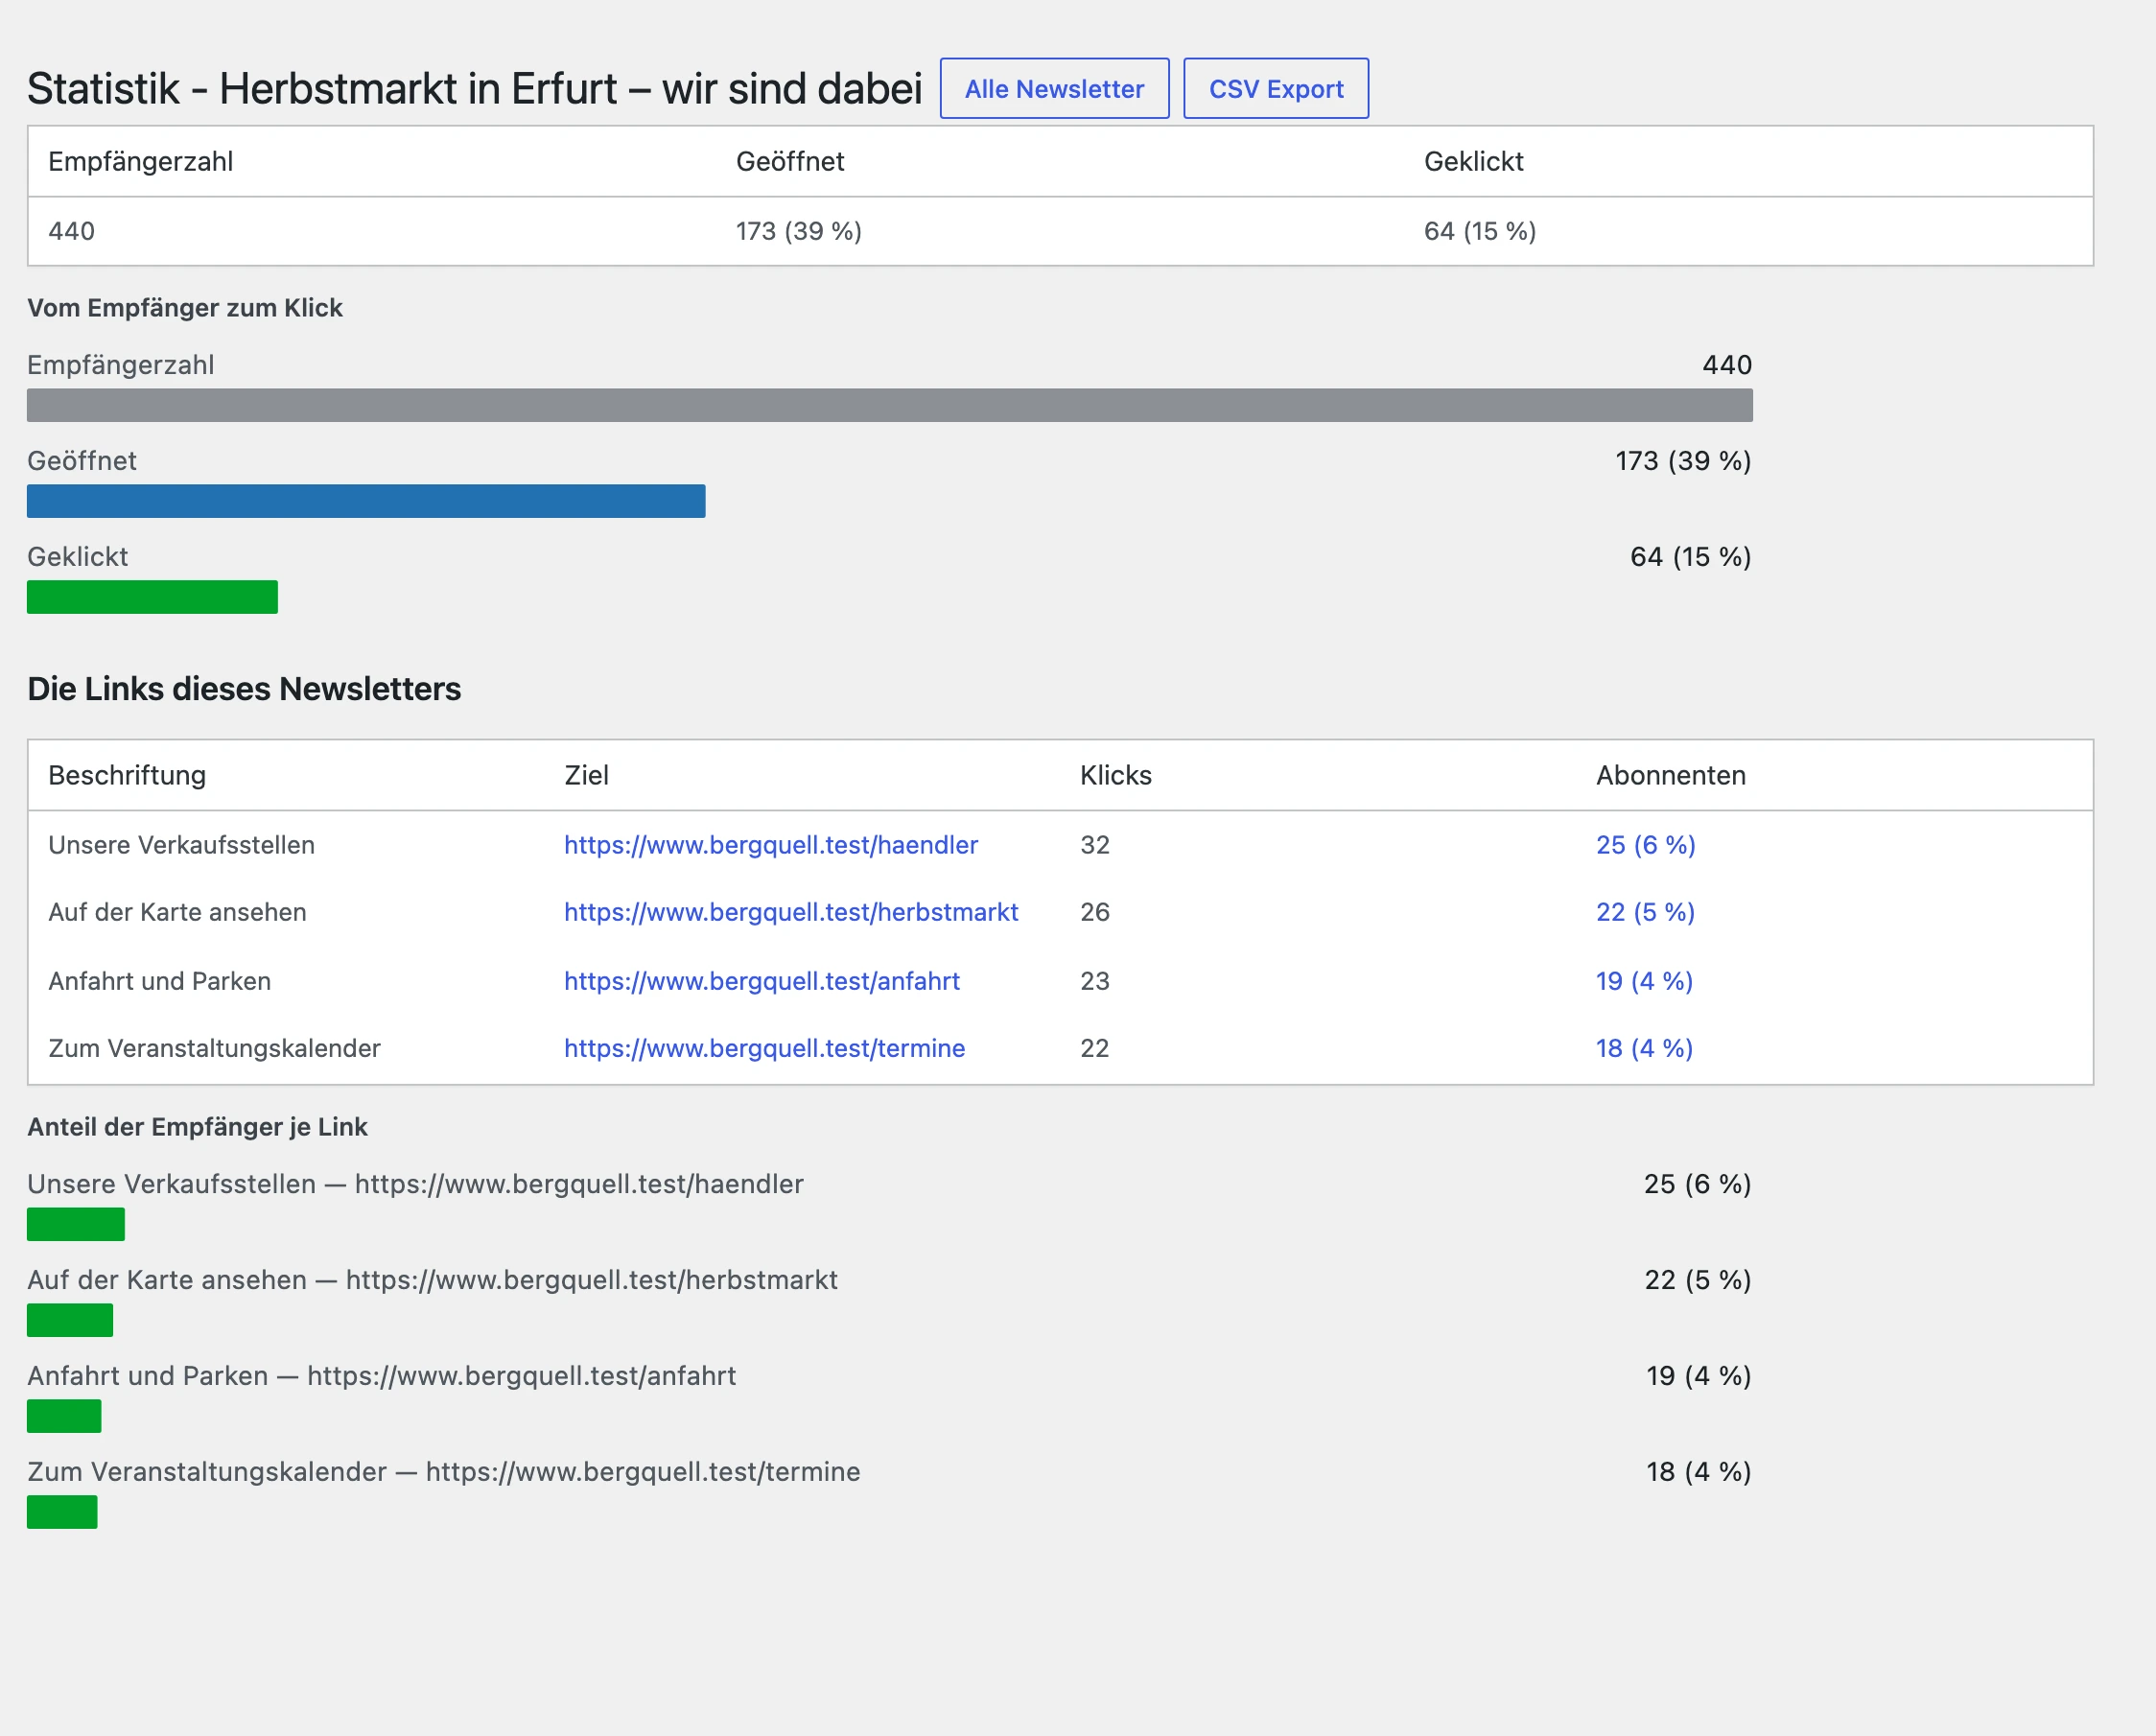Viewport: 2156px width, 1736px height.
Task: Click the Statistik page title
Action: point(475,88)
